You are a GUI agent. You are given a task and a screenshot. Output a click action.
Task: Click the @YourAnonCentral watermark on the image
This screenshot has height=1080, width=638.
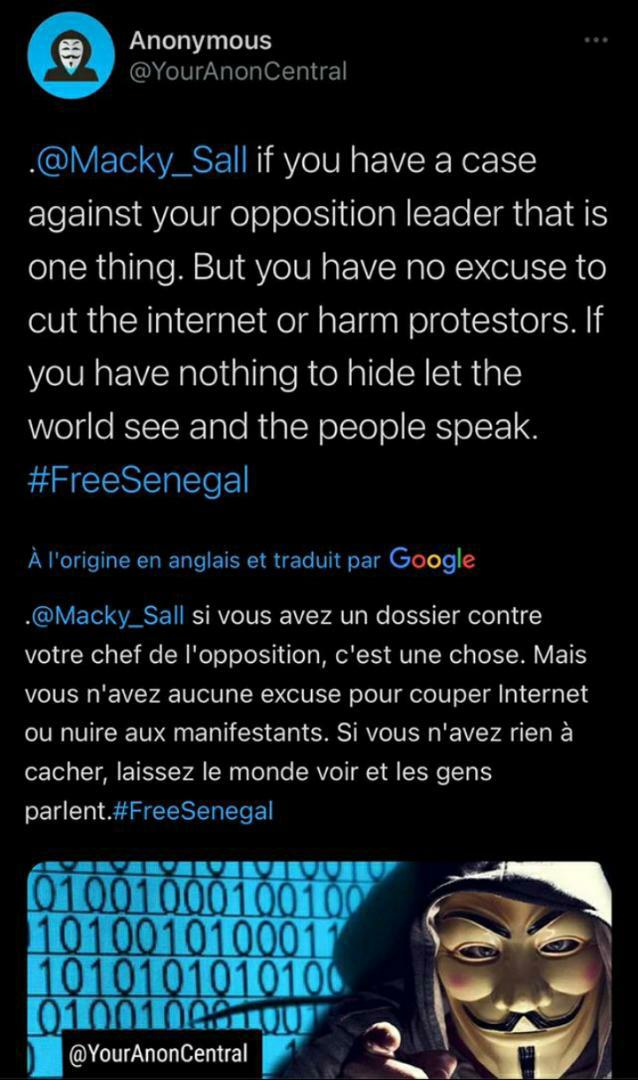point(160,1053)
